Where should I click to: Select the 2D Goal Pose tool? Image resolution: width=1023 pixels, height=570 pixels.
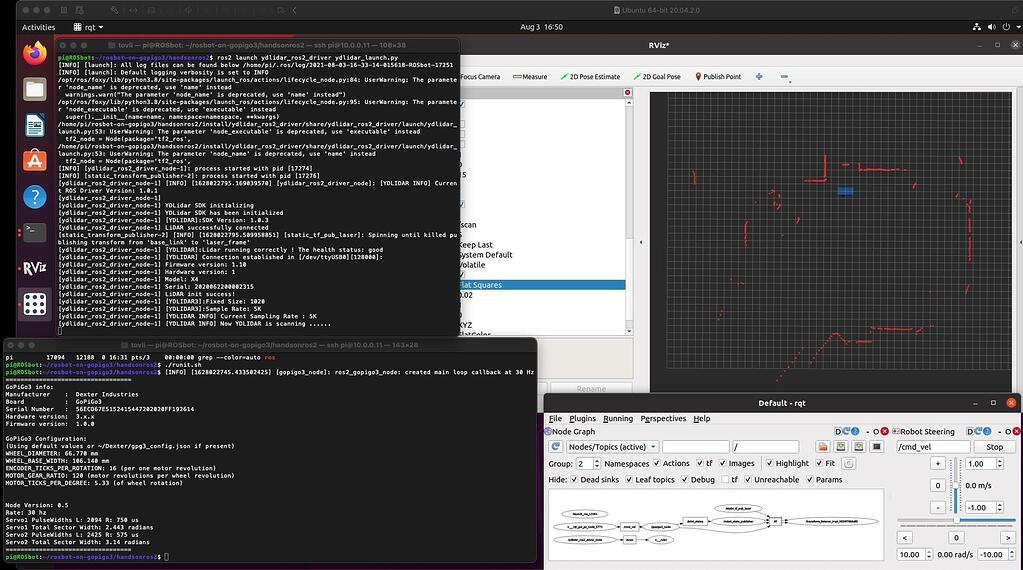tap(655, 76)
